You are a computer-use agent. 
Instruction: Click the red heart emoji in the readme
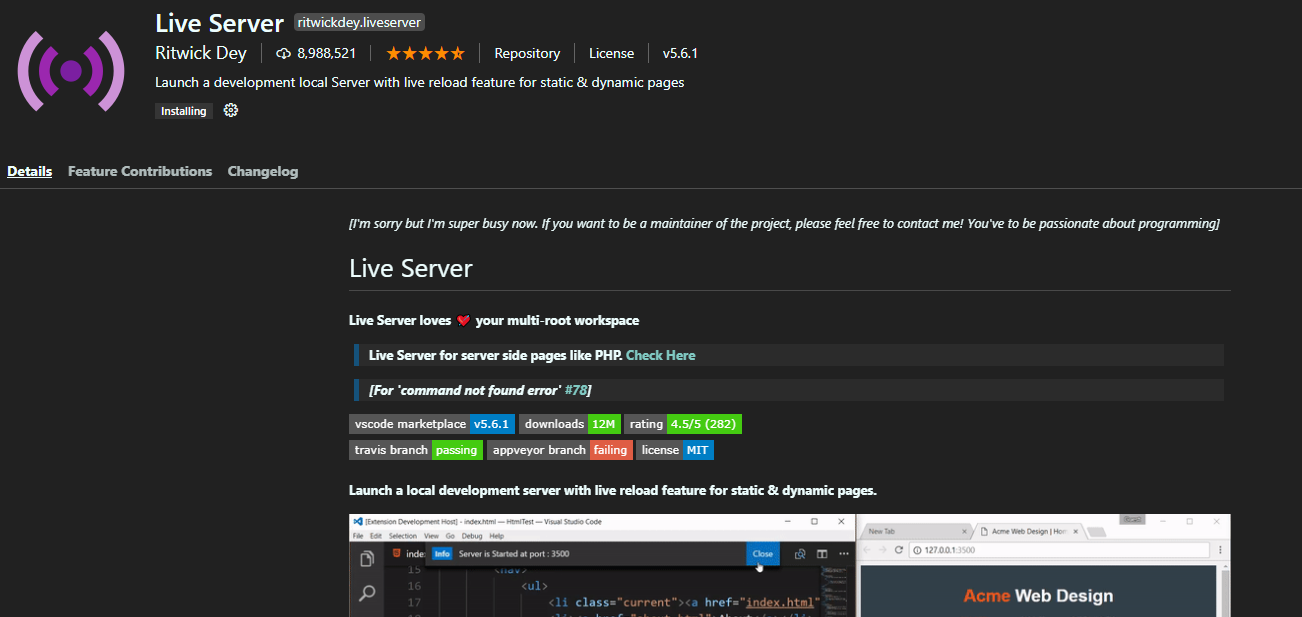pyautogui.click(x=463, y=321)
